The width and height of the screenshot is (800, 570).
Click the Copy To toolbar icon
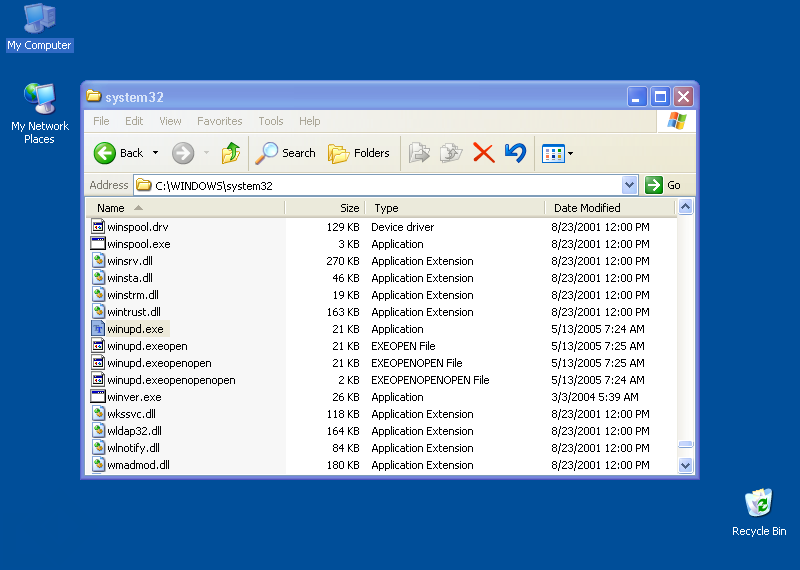pos(451,153)
